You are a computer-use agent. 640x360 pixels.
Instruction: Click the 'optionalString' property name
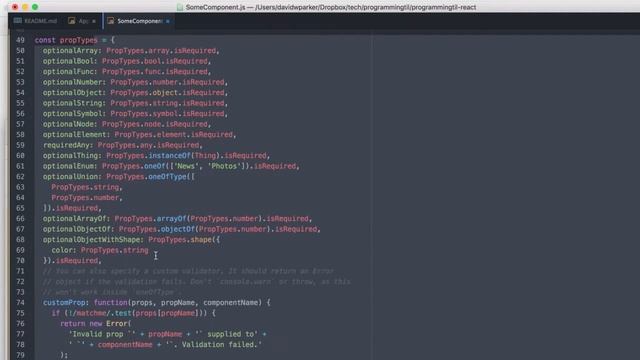point(73,103)
